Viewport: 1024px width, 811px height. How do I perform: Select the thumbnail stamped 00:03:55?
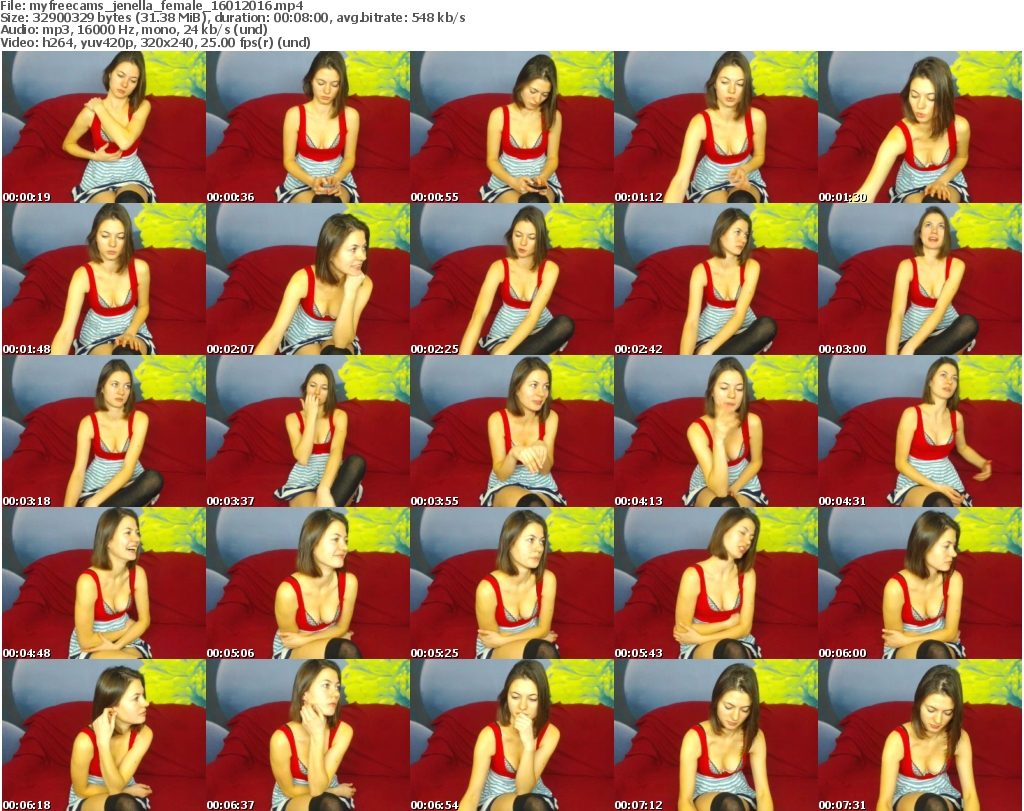tap(512, 432)
